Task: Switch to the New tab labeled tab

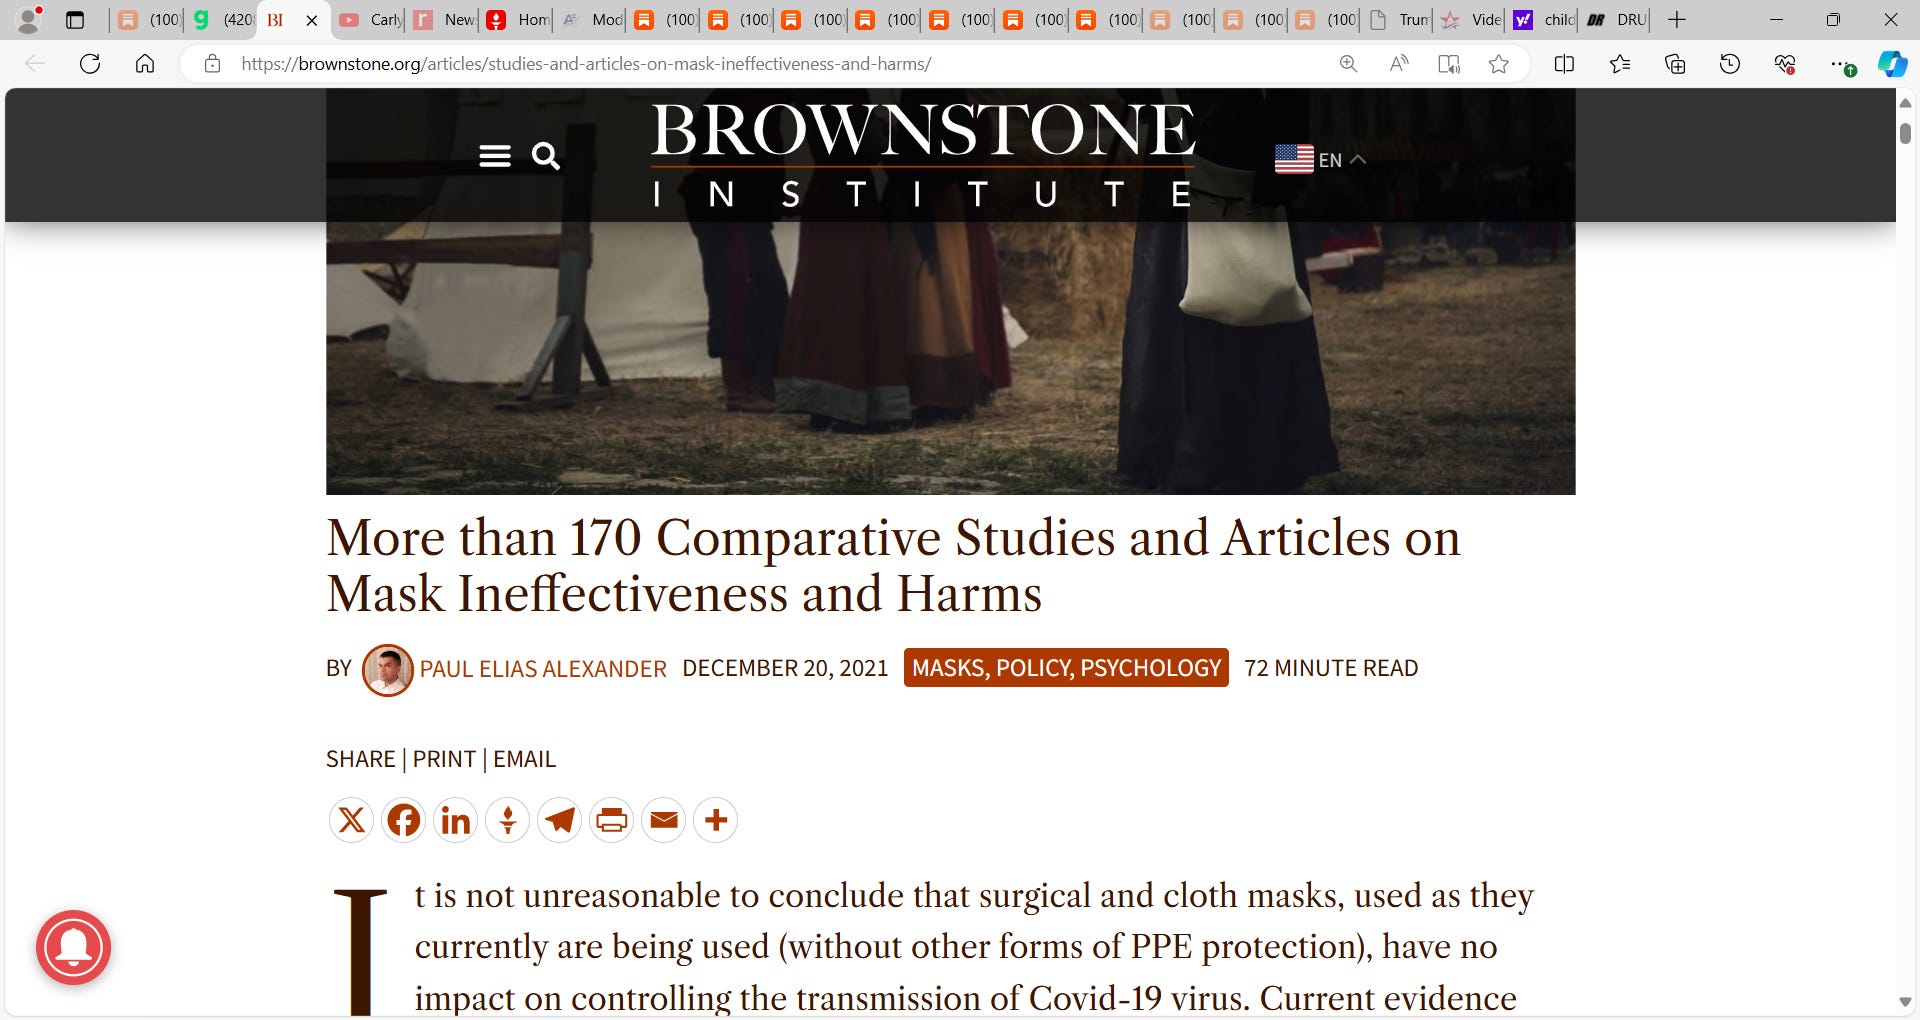Action: click(x=444, y=20)
